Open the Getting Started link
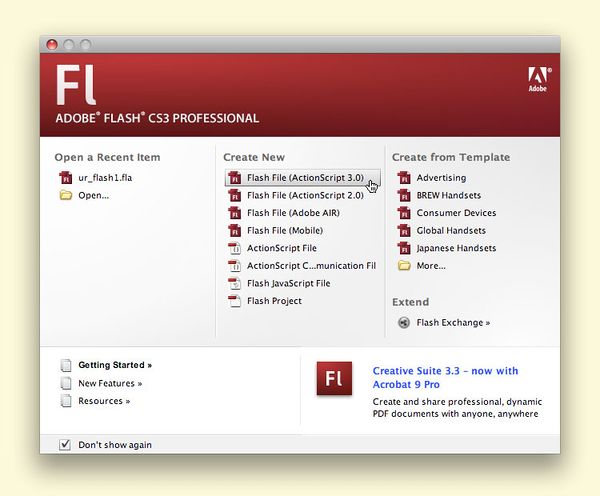This screenshot has height=496, width=600. tap(115, 365)
